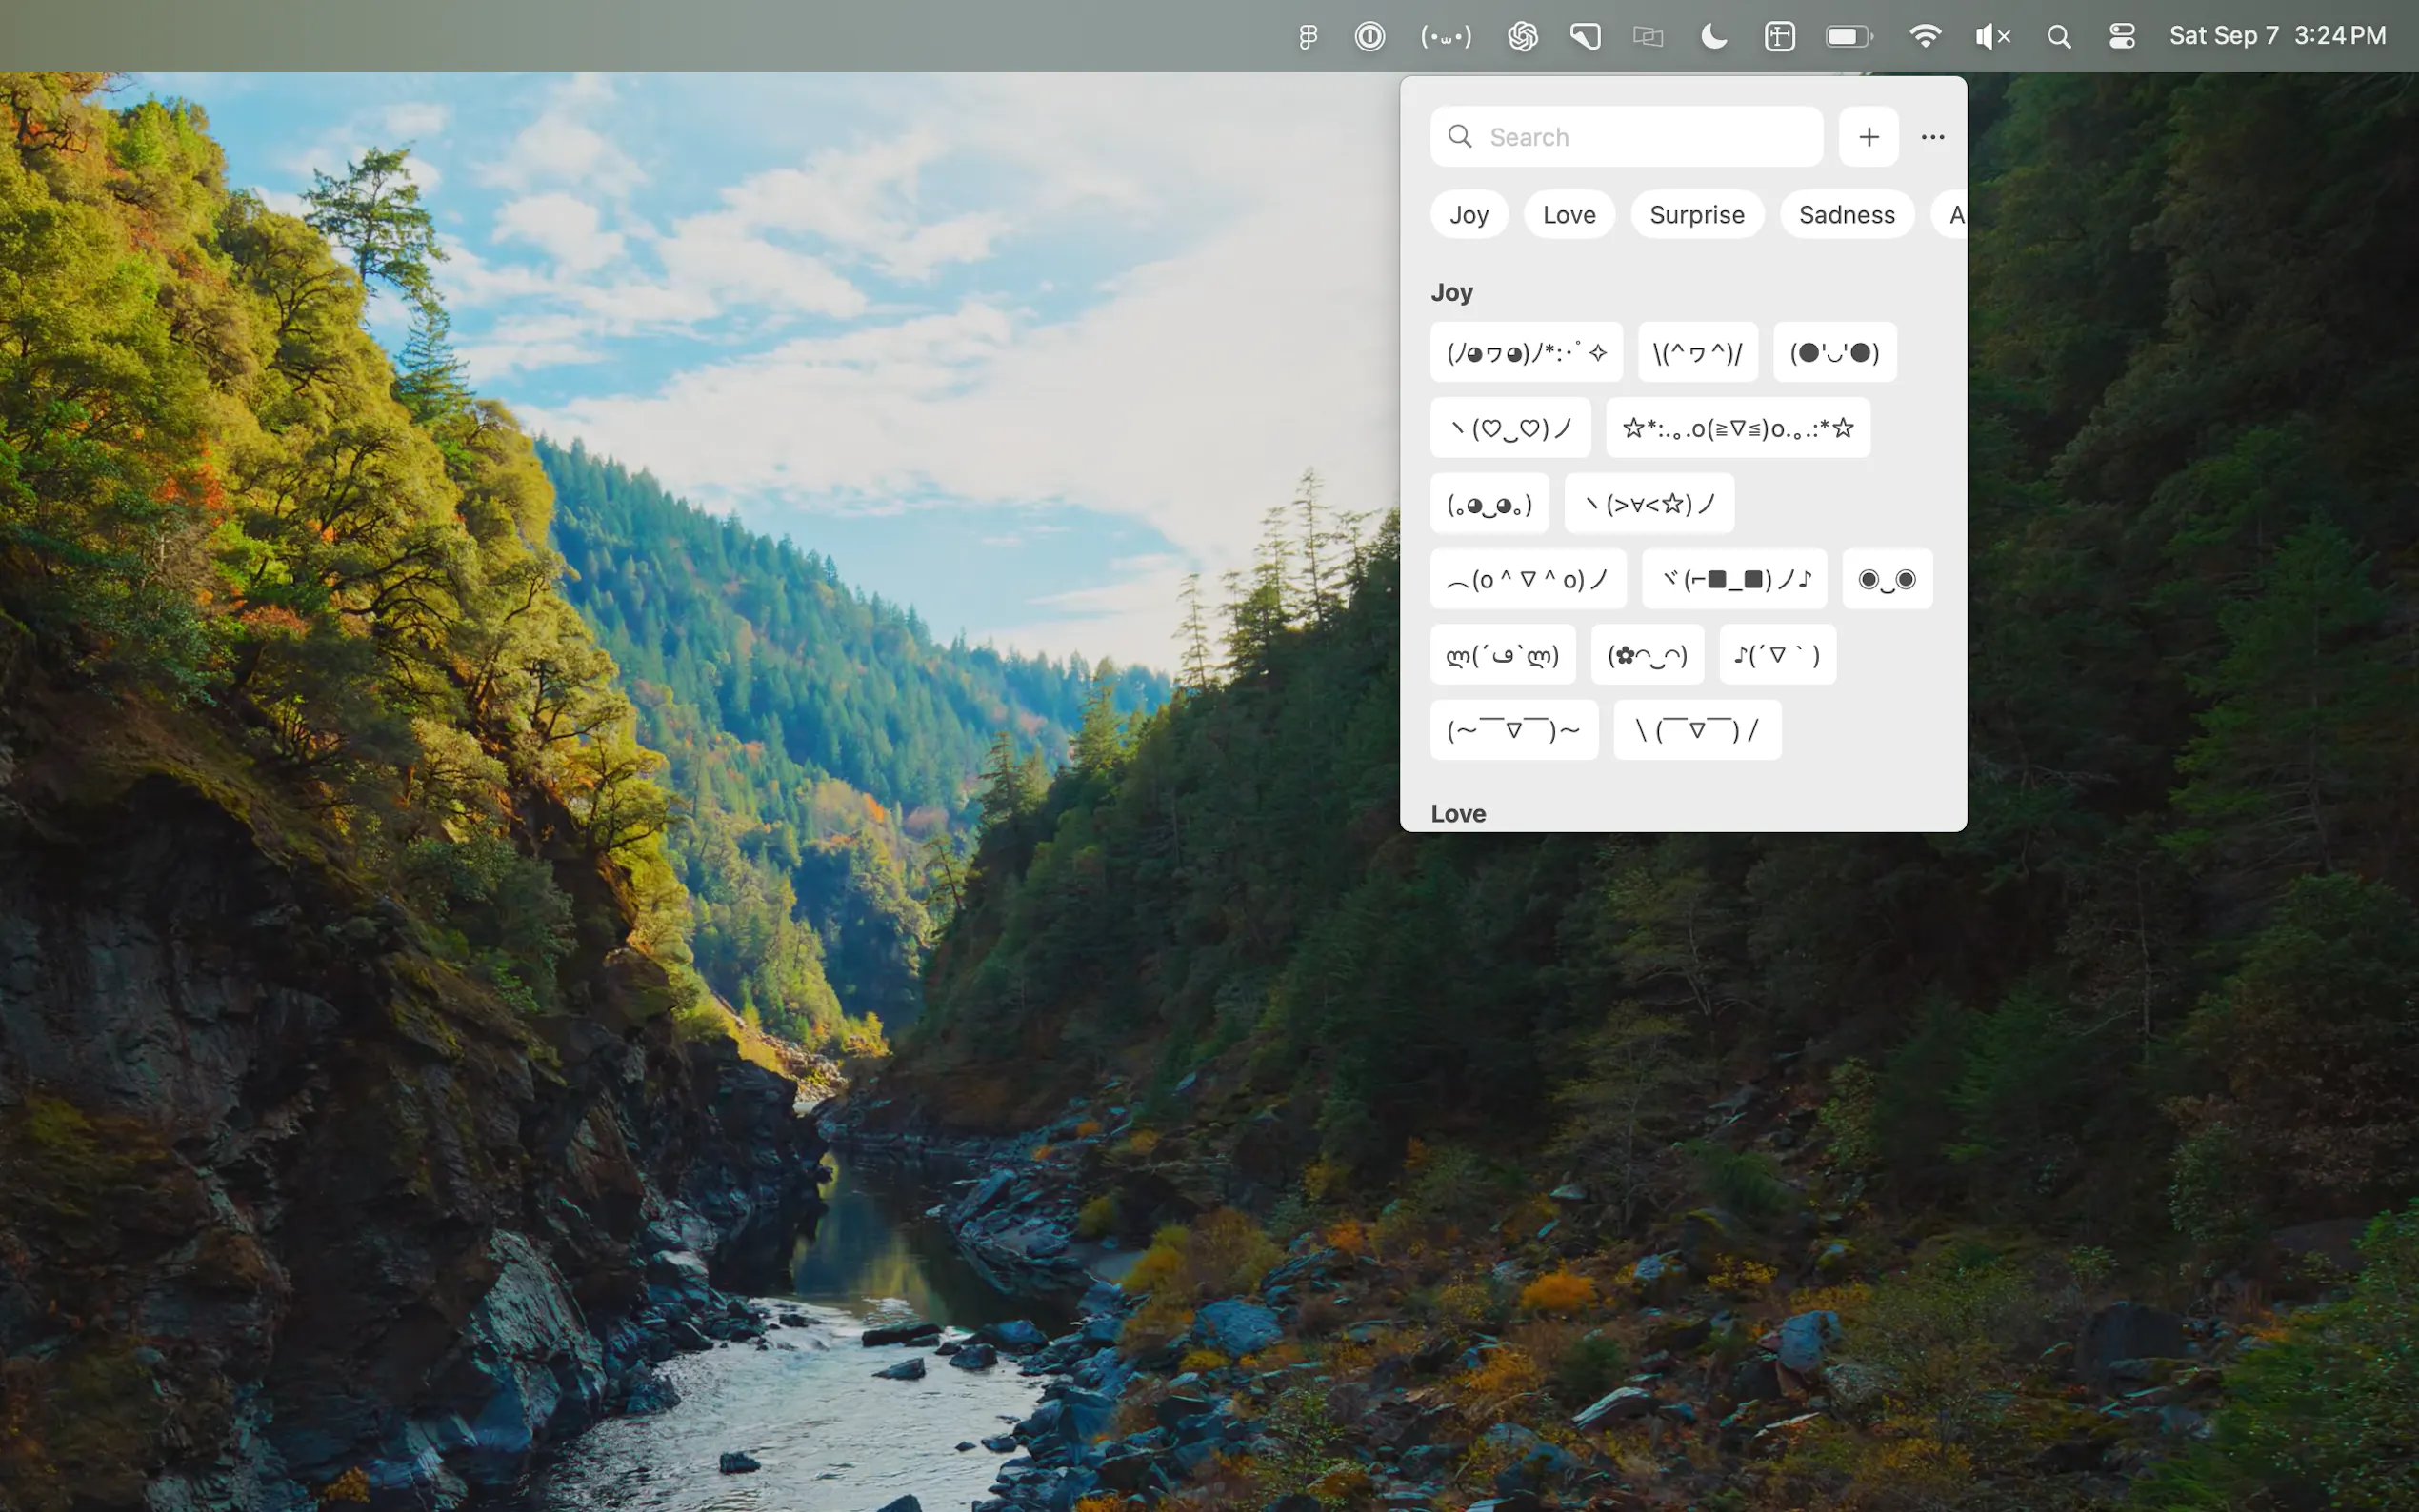
Task: Click the Spotlight search magnifier icon
Action: click(2058, 37)
